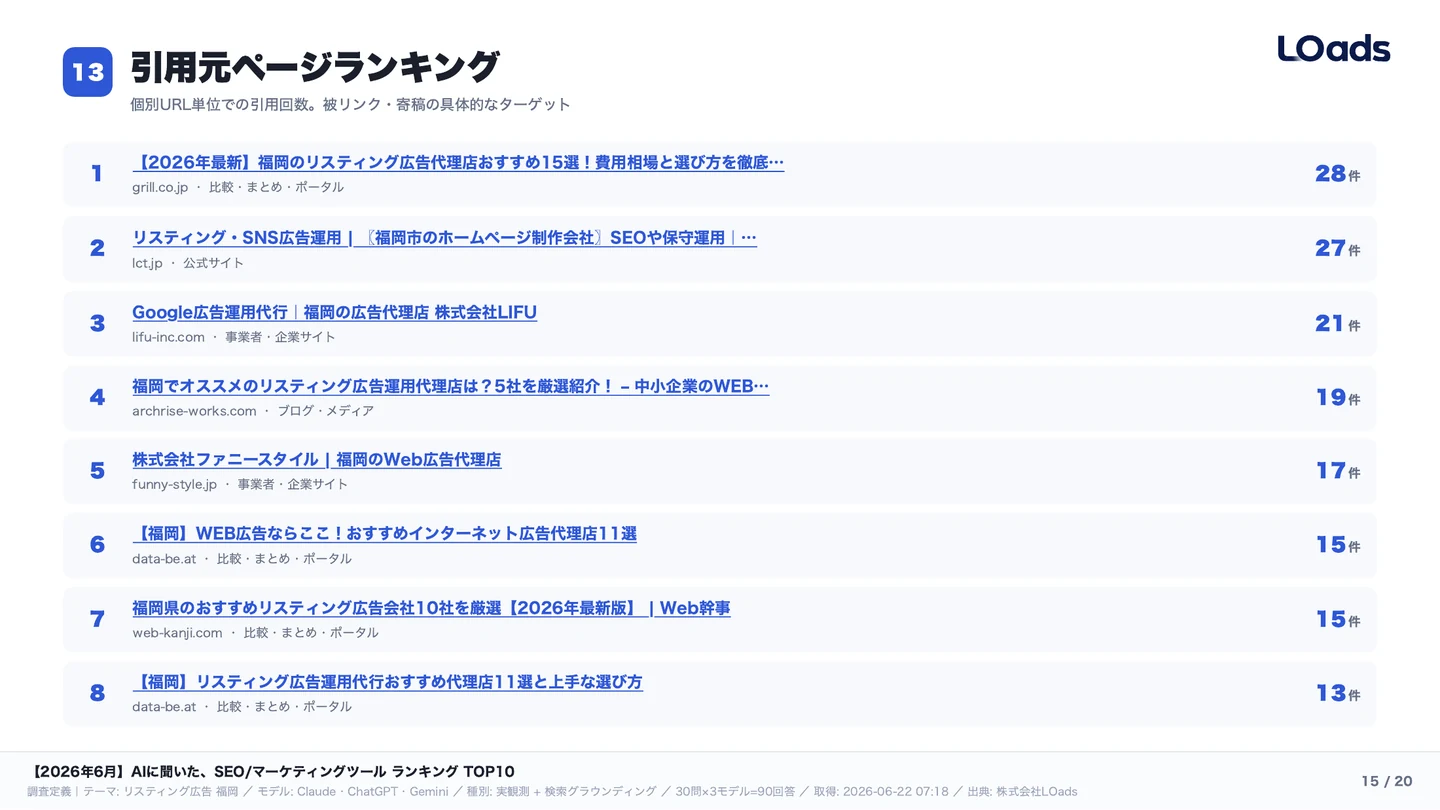Open the 福岡でオススメのリスティング広告運用代理店 link
The width and height of the screenshot is (1440, 810).
pos(451,386)
